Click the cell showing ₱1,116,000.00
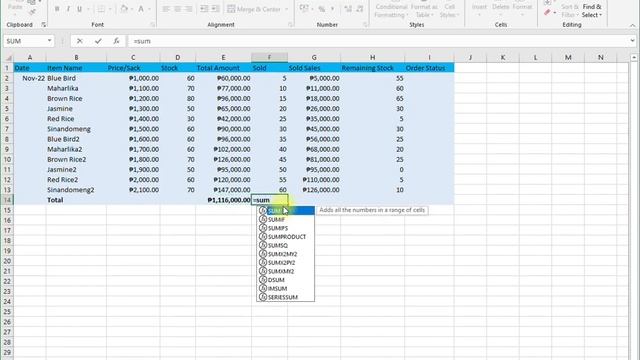 pyautogui.click(x=223, y=200)
